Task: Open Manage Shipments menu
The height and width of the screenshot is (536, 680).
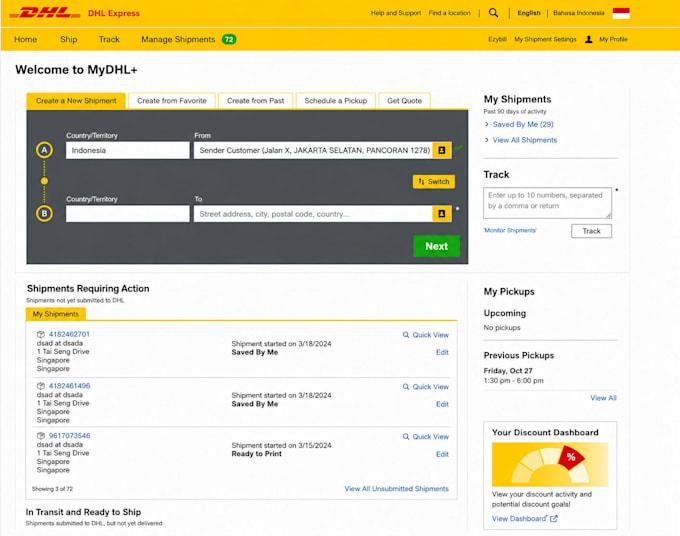Action: coord(178,39)
